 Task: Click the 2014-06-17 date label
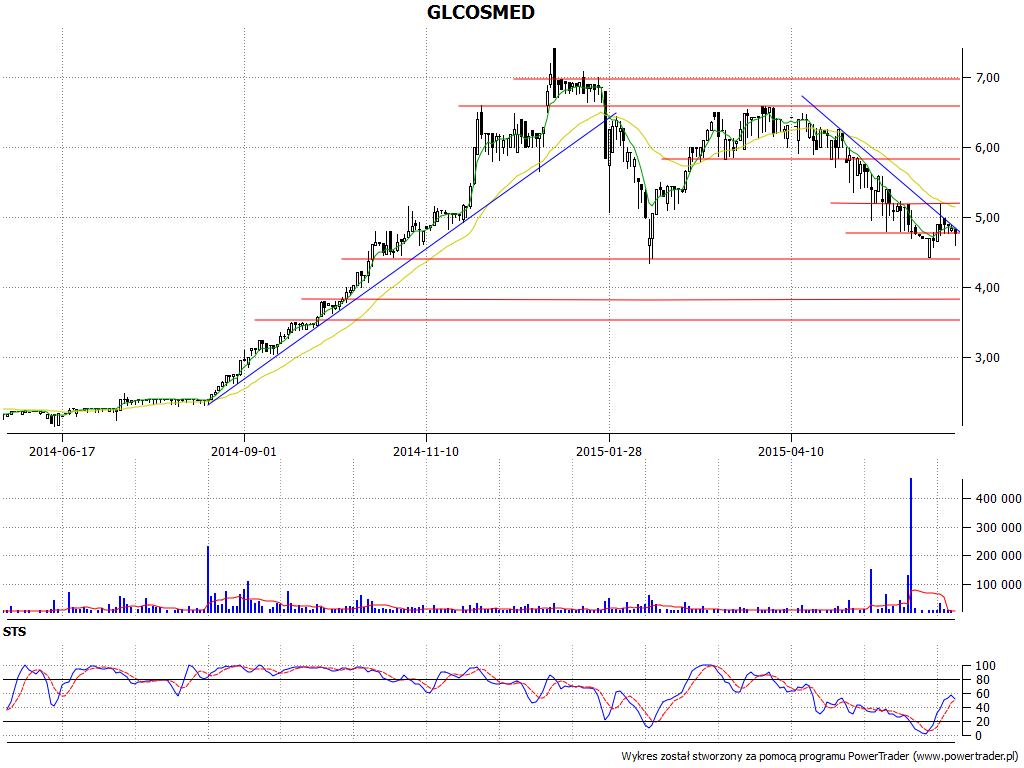(x=62, y=451)
